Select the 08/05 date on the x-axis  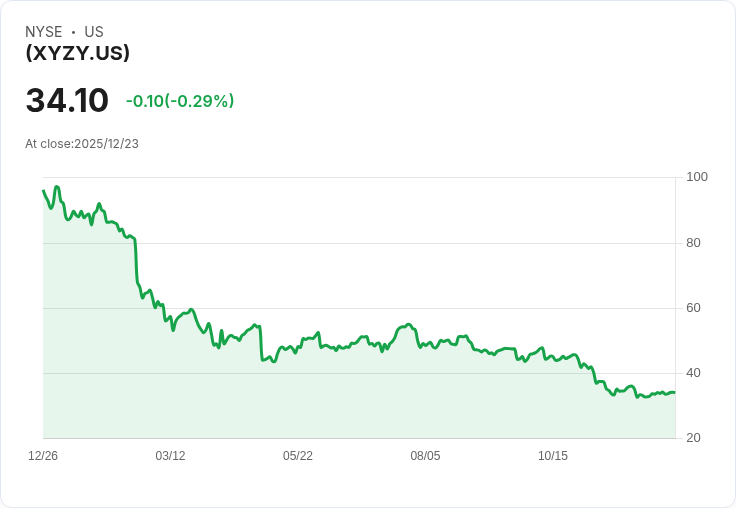(x=425, y=456)
